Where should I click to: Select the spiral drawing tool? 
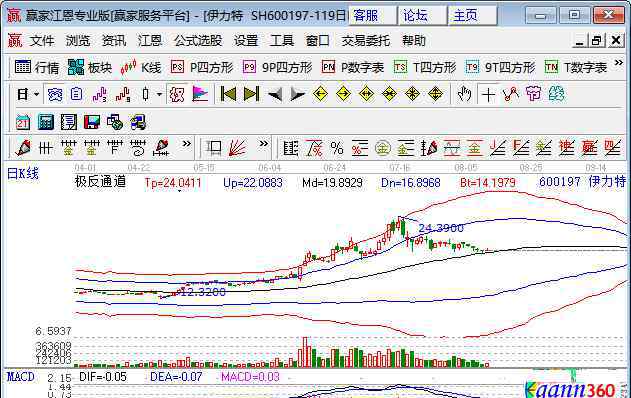click(x=138, y=148)
